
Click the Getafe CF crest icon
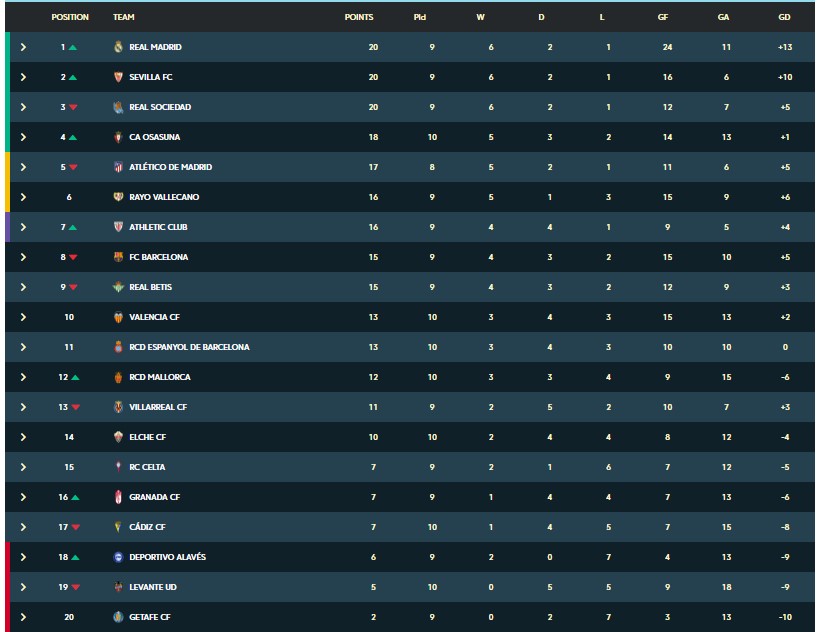(x=118, y=617)
